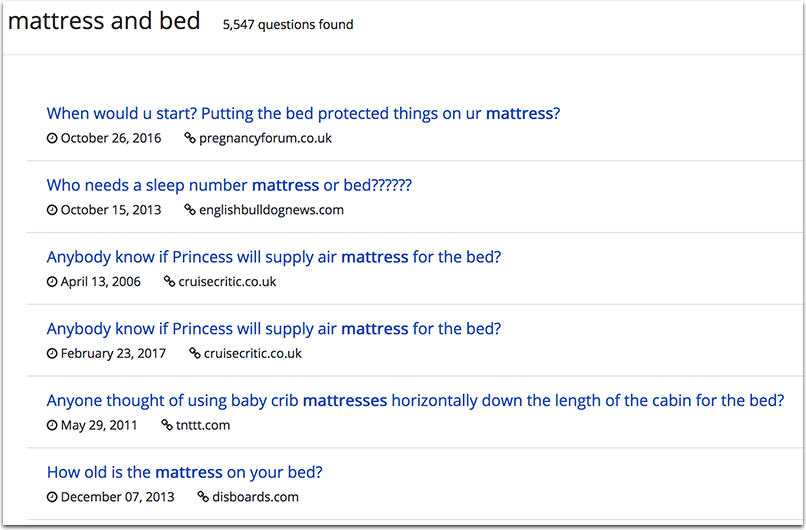The width and height of the screenshot is (806, 530).
Task: Click the pregnancyforum.co.uk source text
Action: [x=265, y=139]
